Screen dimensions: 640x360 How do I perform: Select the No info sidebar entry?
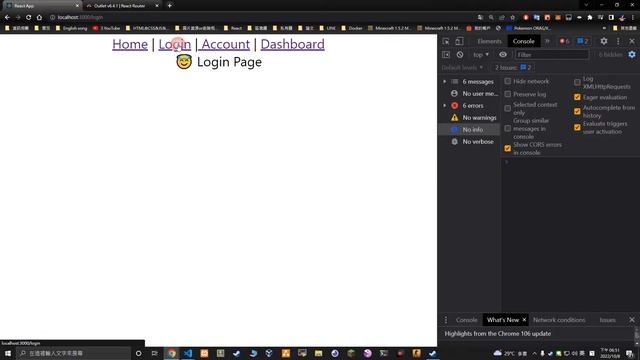pyautogui.click(x=469, y=129)
